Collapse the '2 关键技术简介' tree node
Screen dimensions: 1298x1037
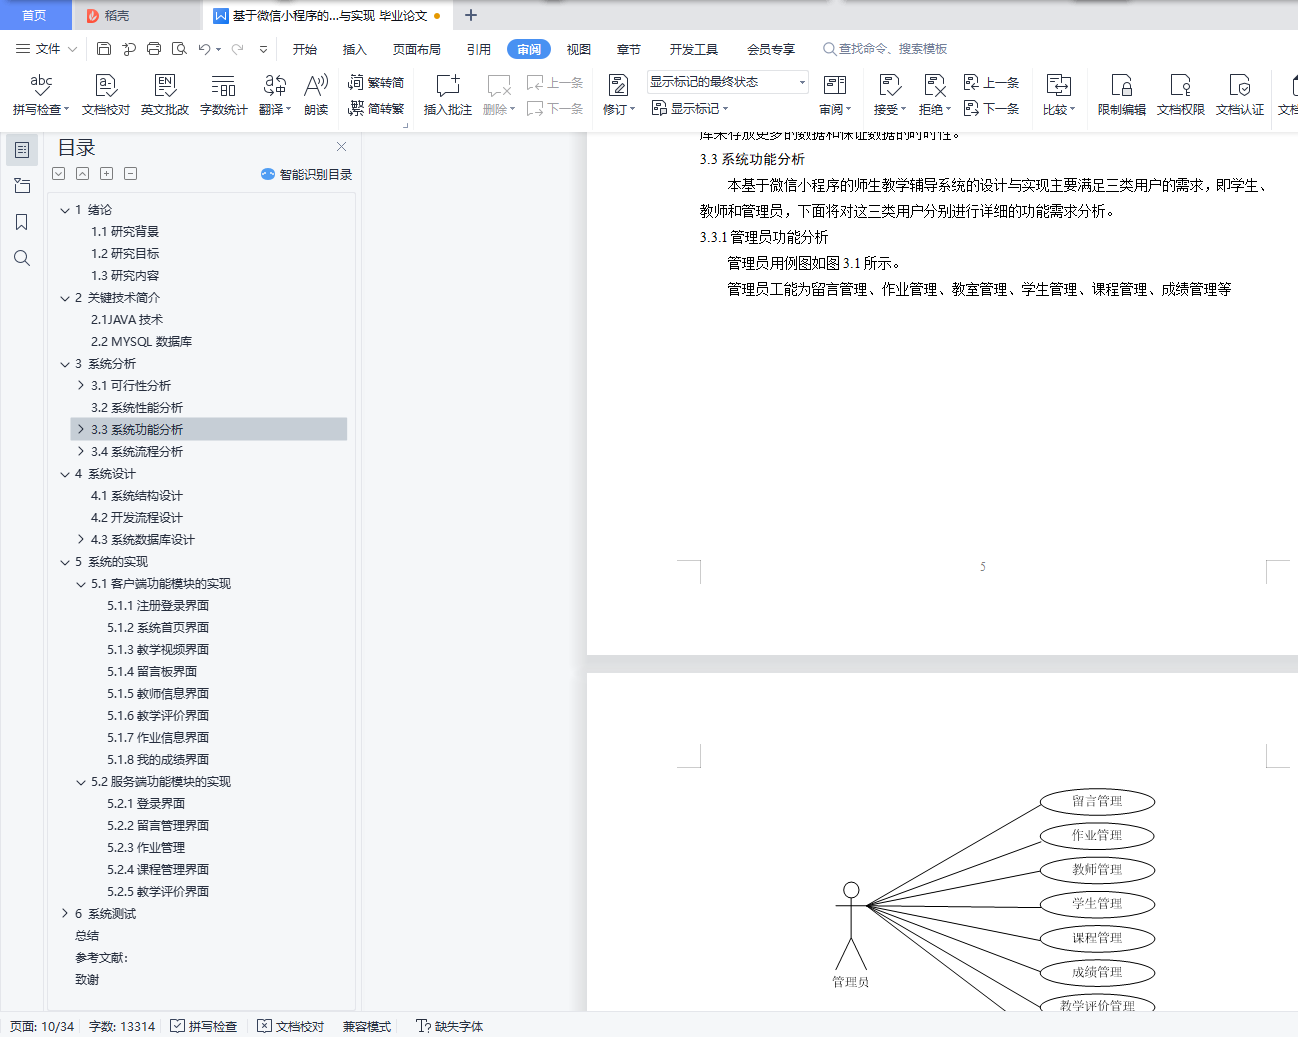tap(65, 298)
